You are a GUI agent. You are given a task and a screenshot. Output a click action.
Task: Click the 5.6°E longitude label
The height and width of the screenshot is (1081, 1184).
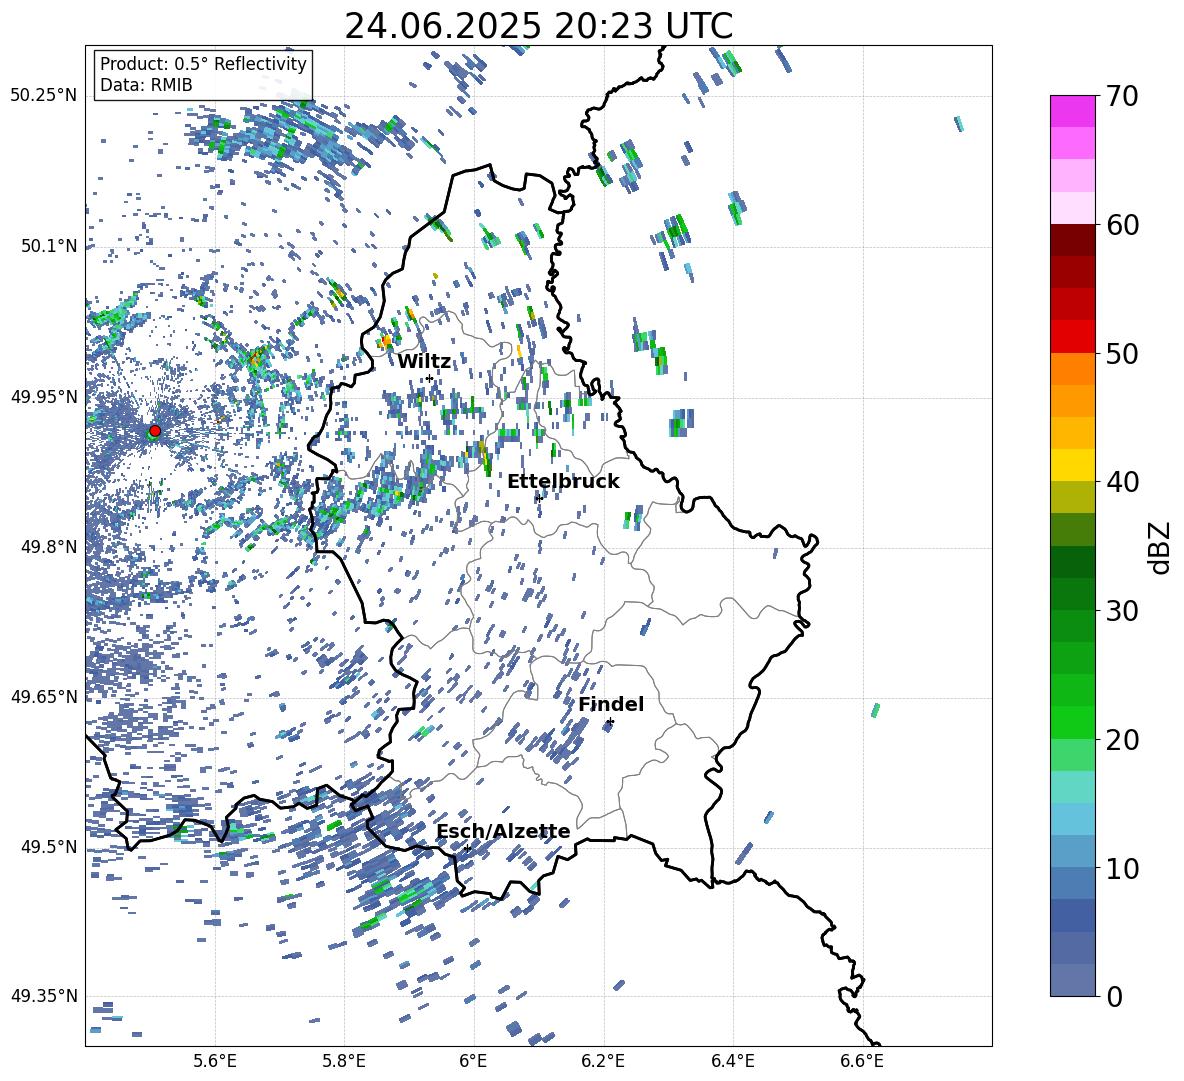point(215,1061)
